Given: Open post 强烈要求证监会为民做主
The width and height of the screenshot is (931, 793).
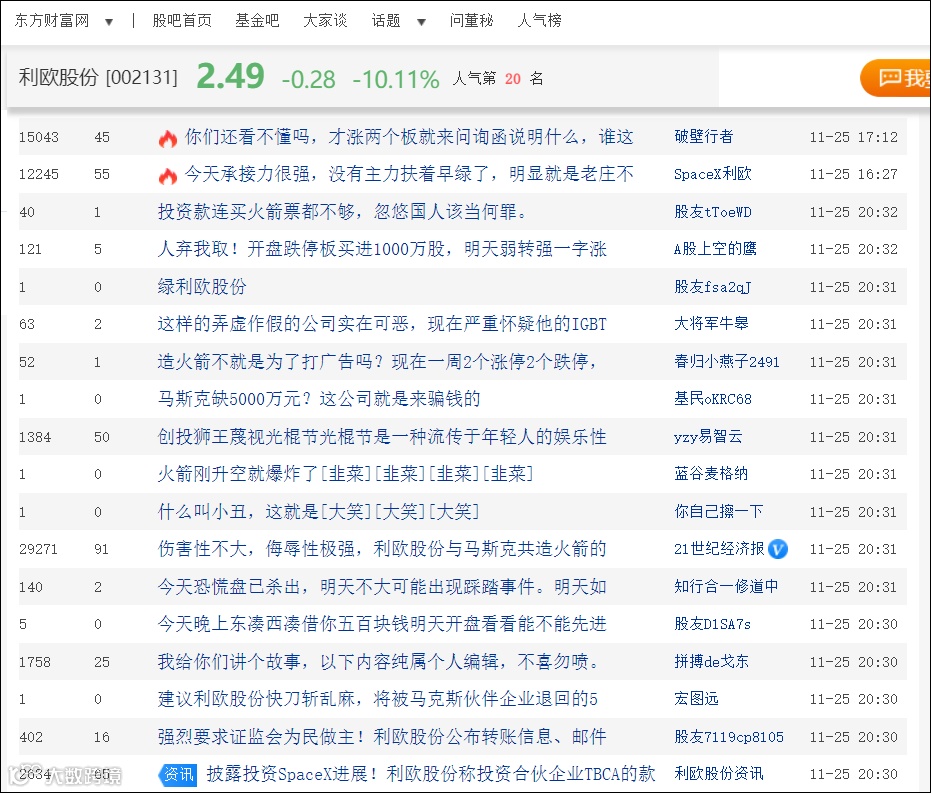Looking at the screenshot, I should pos(382,737).
